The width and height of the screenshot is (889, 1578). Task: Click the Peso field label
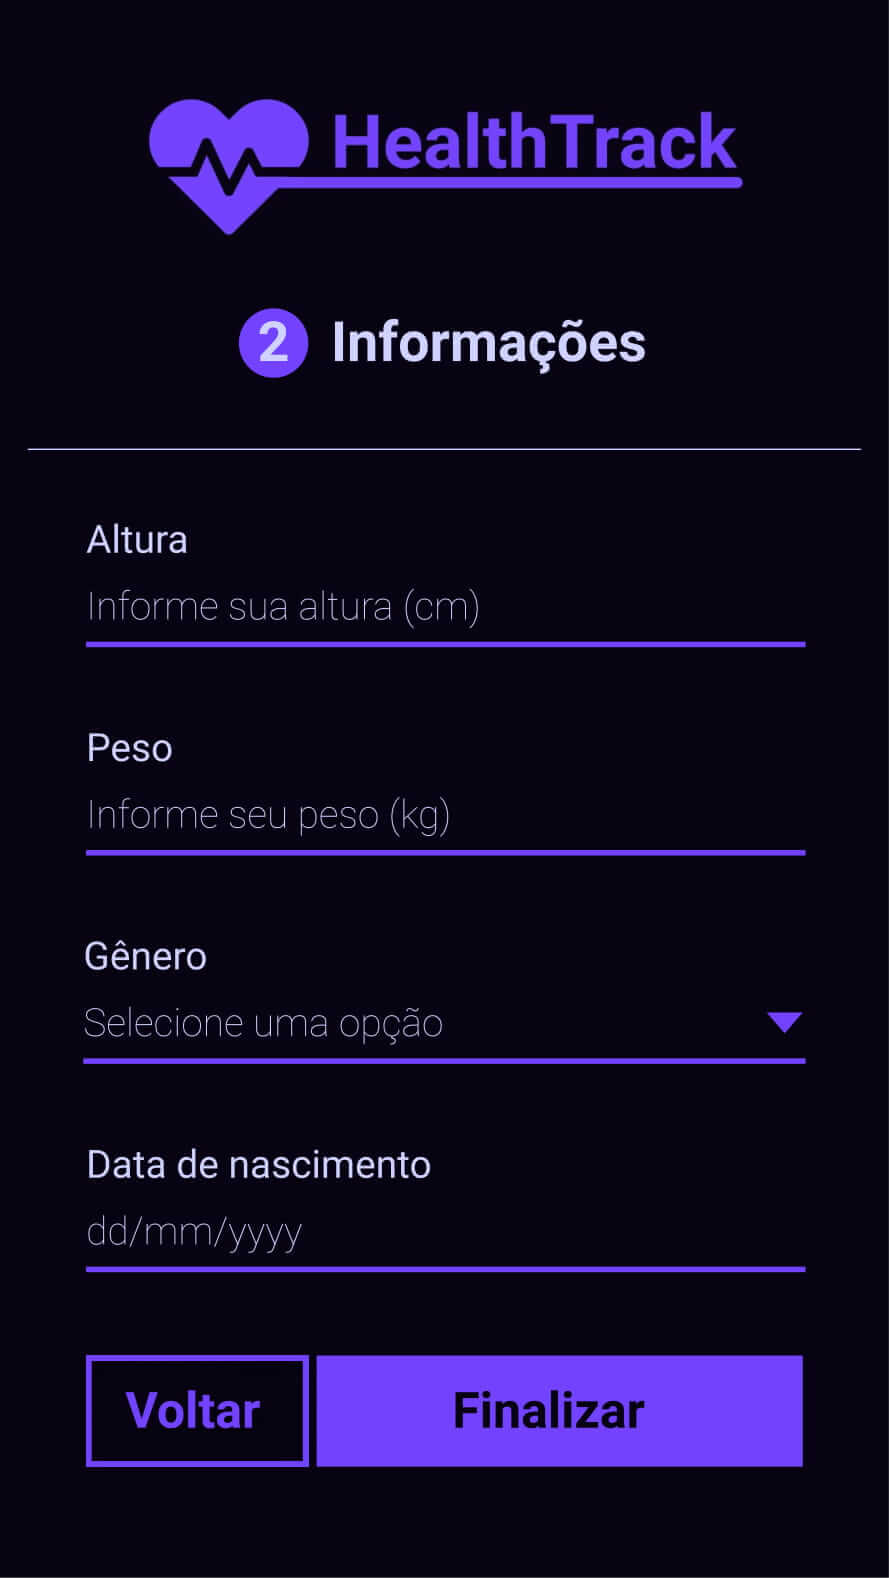point(130,748)
